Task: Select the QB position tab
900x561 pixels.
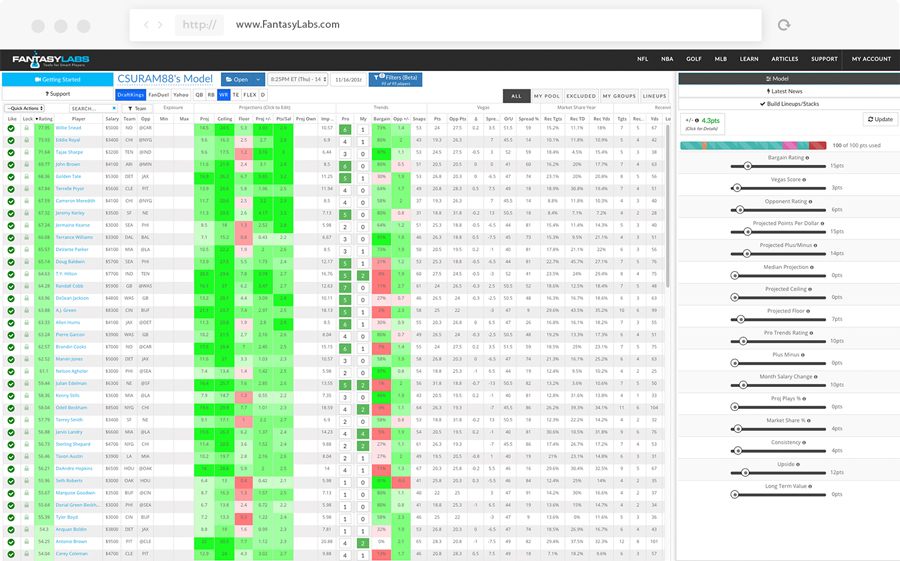Action: pos(199,95)
